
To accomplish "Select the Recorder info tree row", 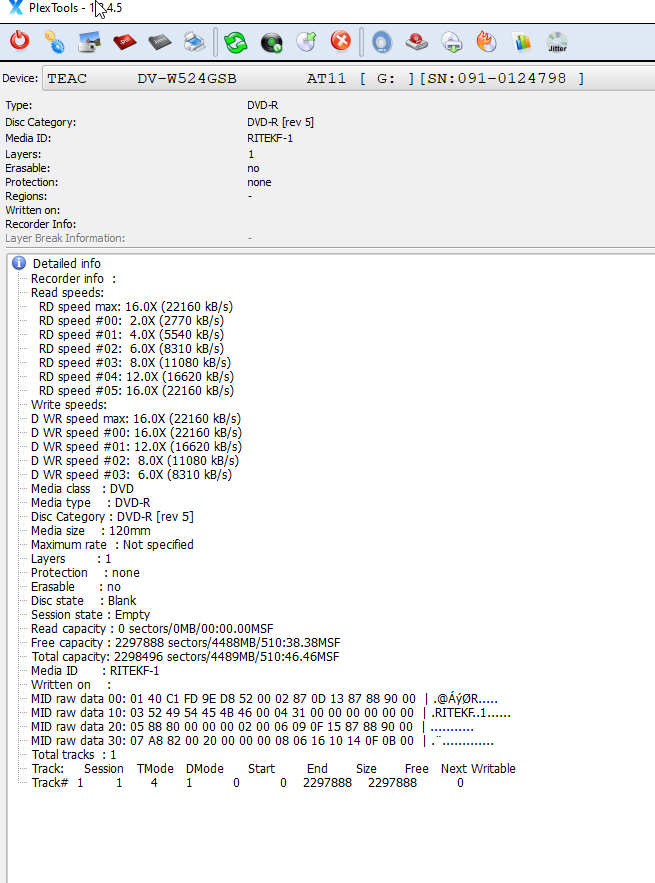I will 73,279.
